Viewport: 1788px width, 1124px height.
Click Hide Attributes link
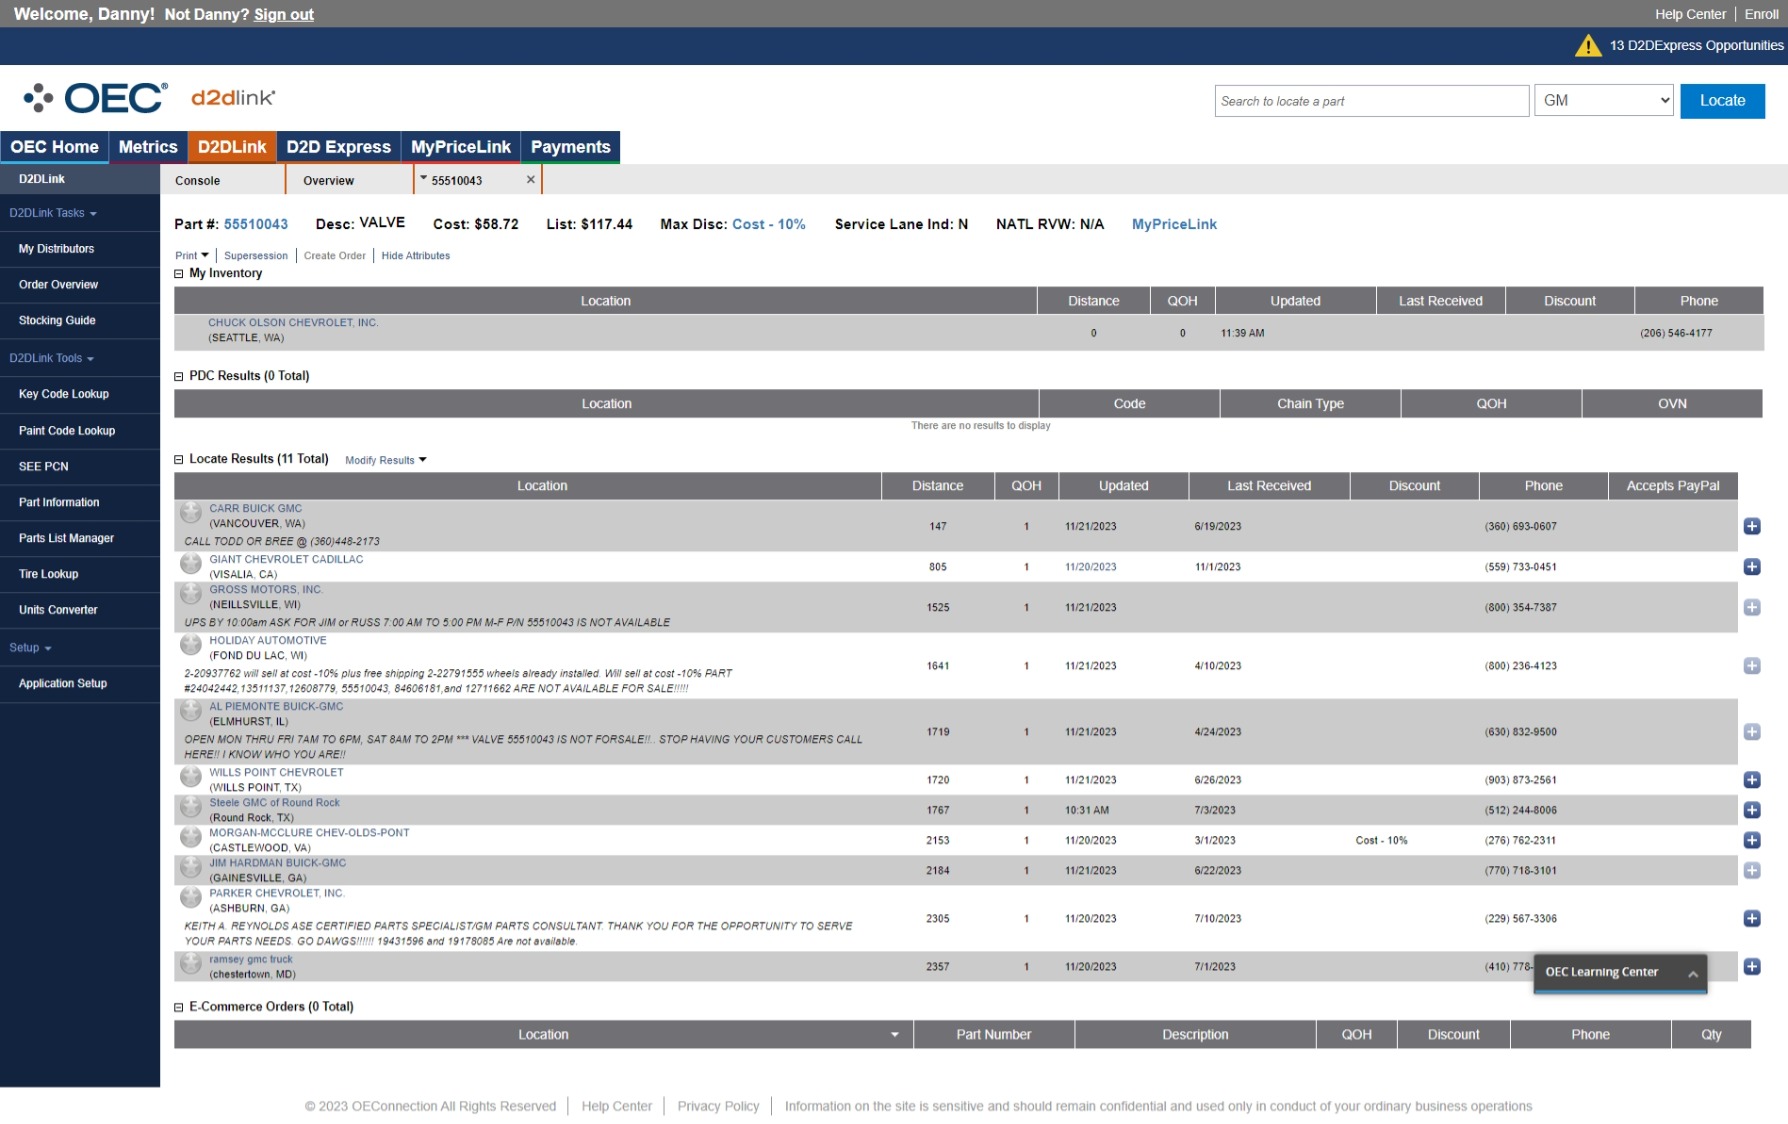(416, 256)
